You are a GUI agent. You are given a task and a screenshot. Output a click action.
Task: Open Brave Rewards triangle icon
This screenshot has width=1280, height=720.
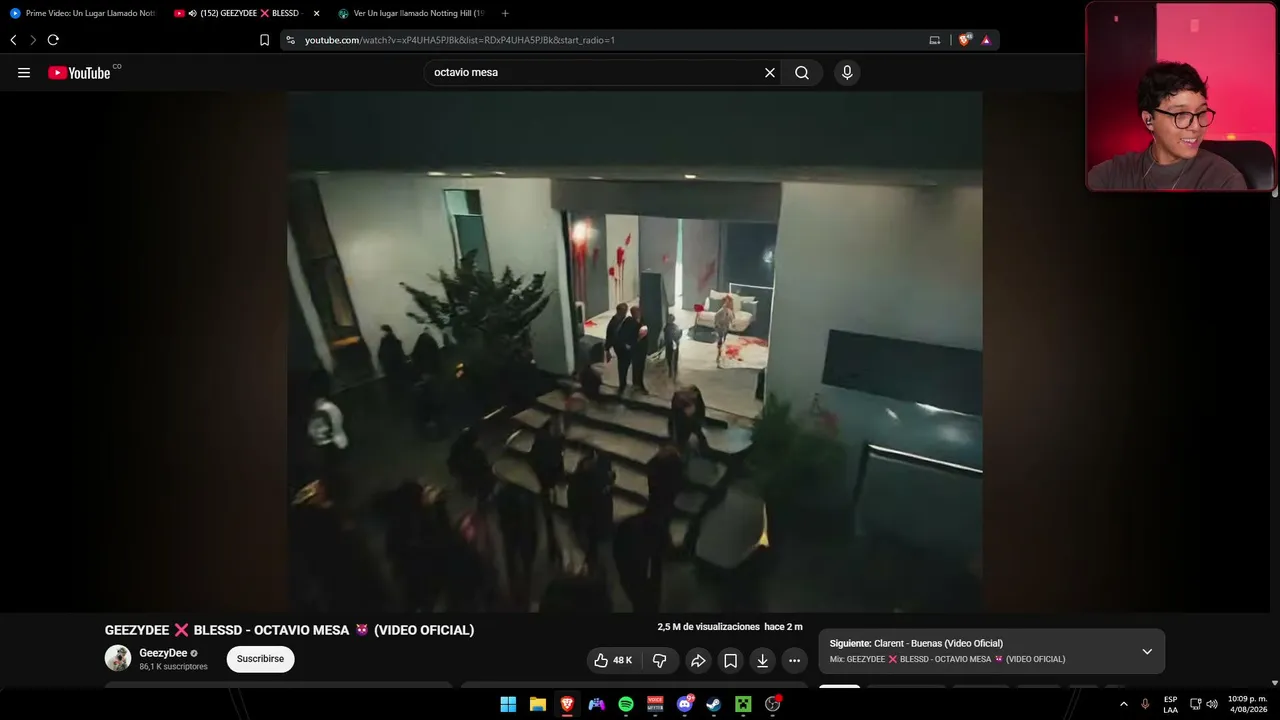point(986,40)
